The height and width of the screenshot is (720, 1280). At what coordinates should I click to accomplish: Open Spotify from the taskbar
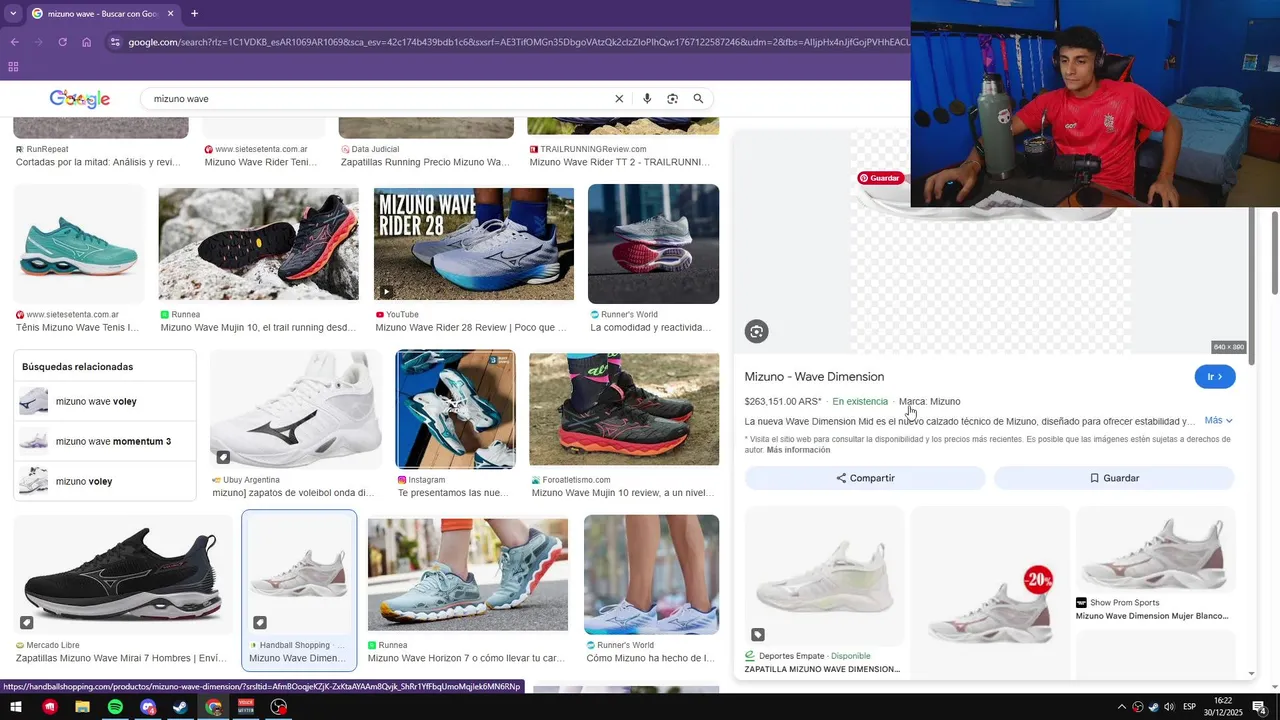click(115, 707)
